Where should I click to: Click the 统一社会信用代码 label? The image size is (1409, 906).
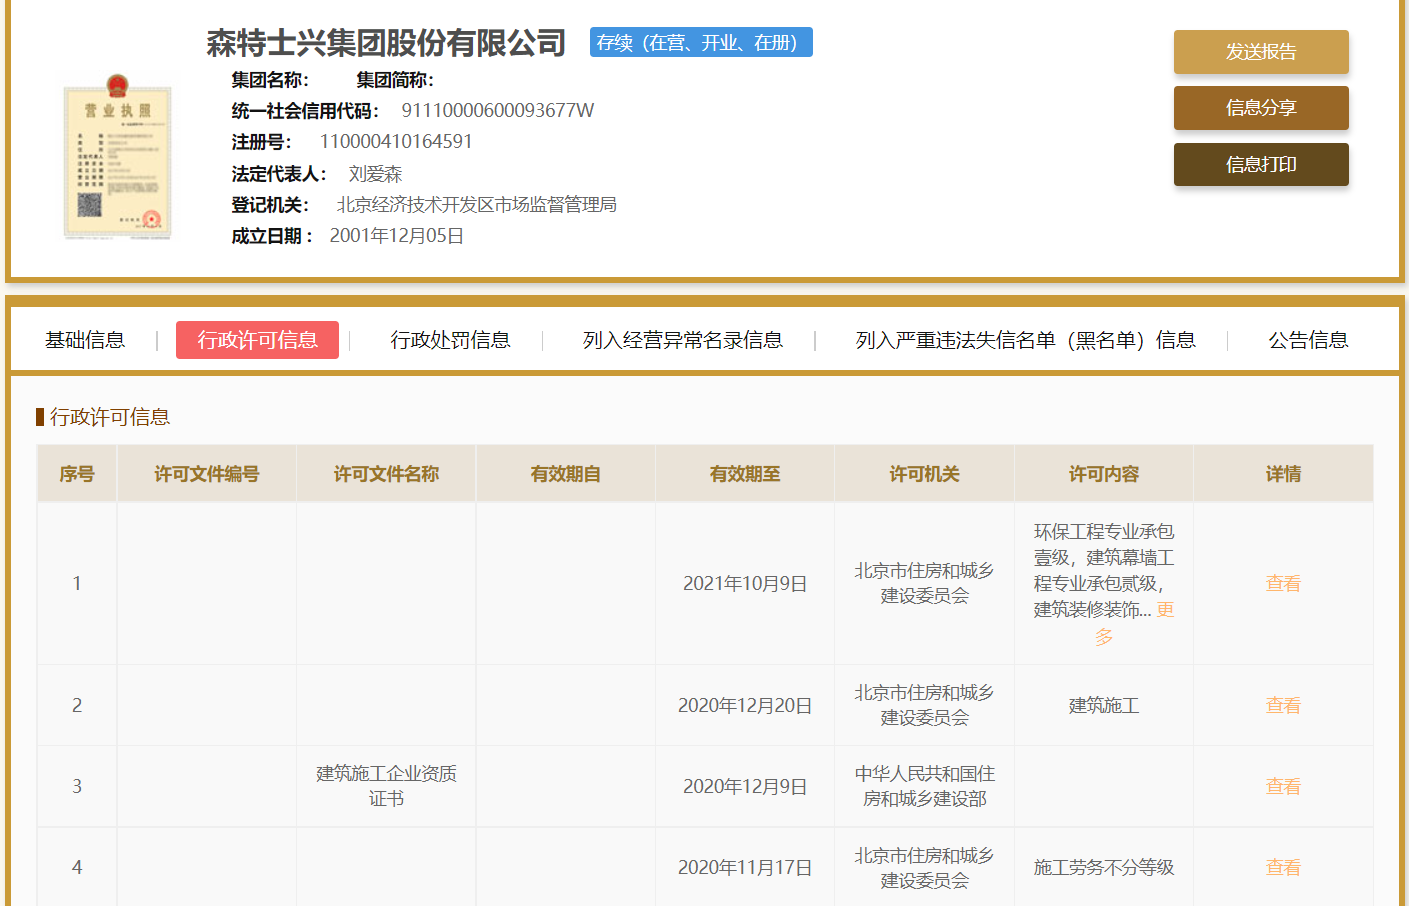pos(305,111)
